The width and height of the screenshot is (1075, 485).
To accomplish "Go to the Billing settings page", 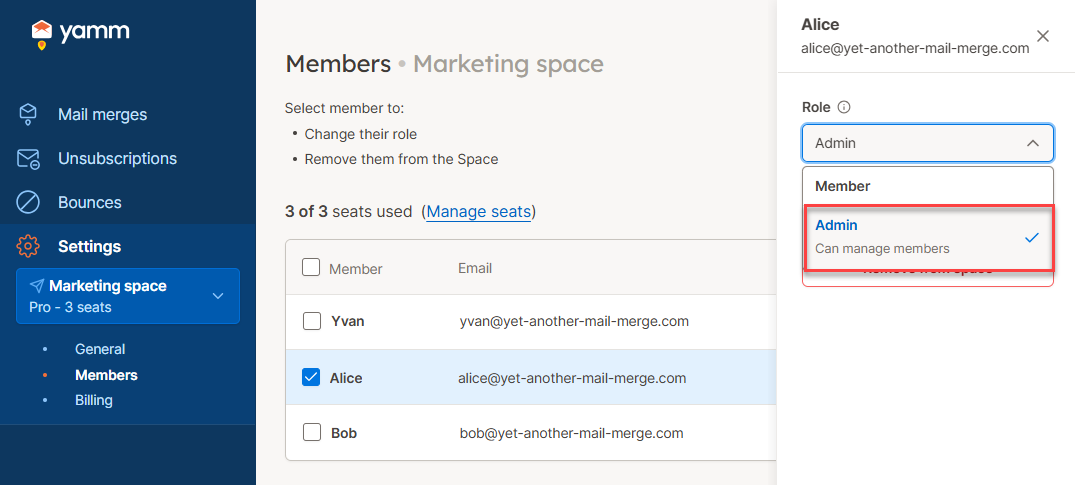I will click(94, 400).
